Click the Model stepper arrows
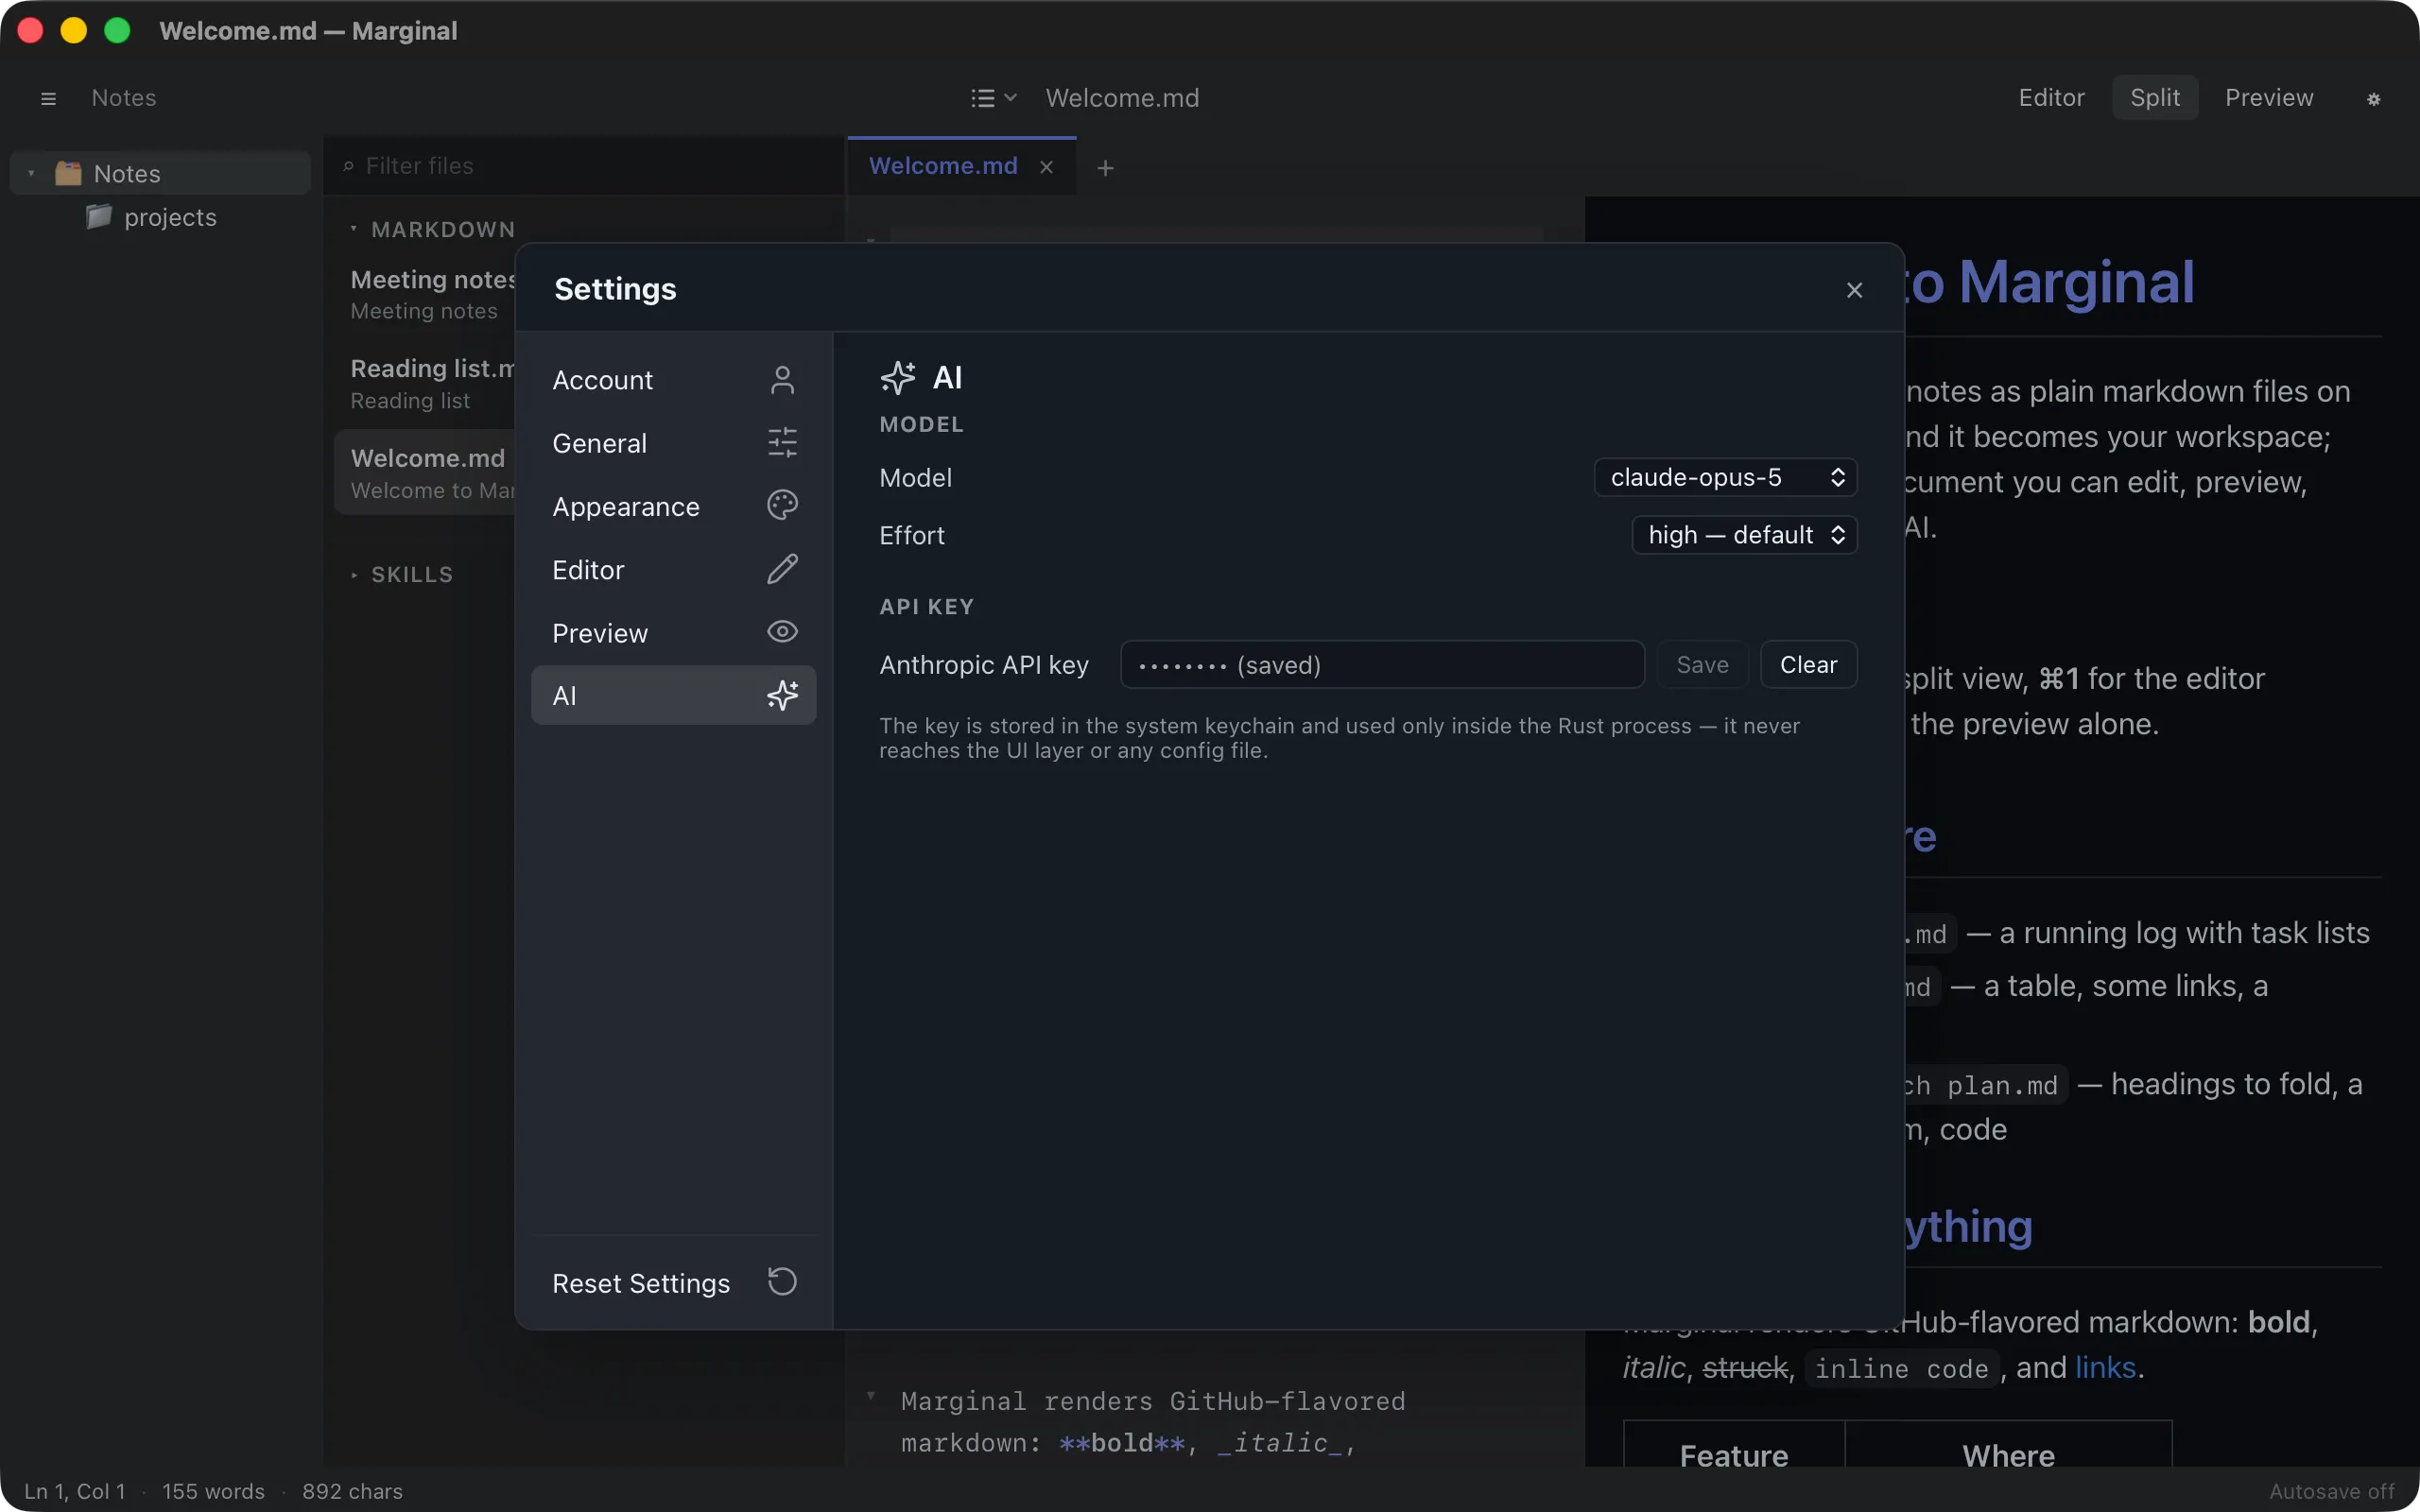2420x1512 pixels. [x=1838, y=478]
